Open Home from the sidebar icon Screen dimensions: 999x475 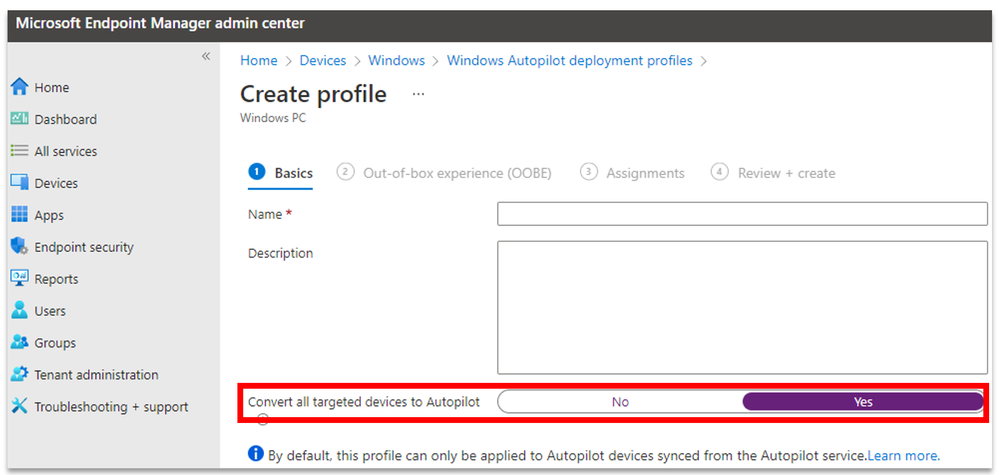click(x=20, y=87)
